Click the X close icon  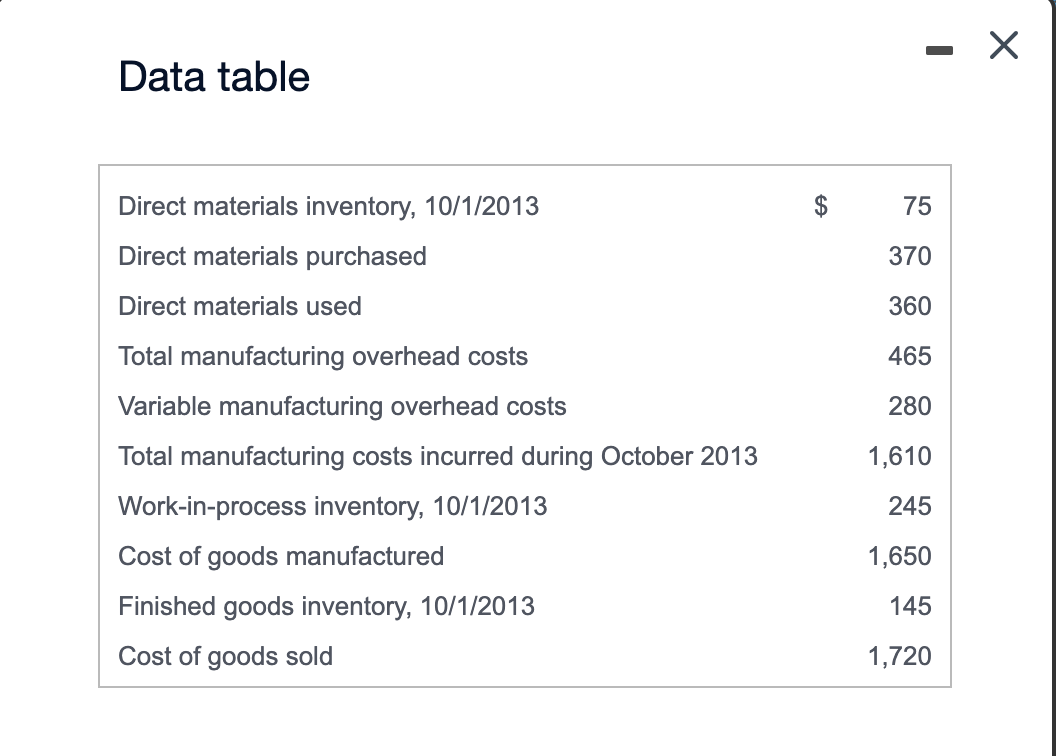(1003, 46)
